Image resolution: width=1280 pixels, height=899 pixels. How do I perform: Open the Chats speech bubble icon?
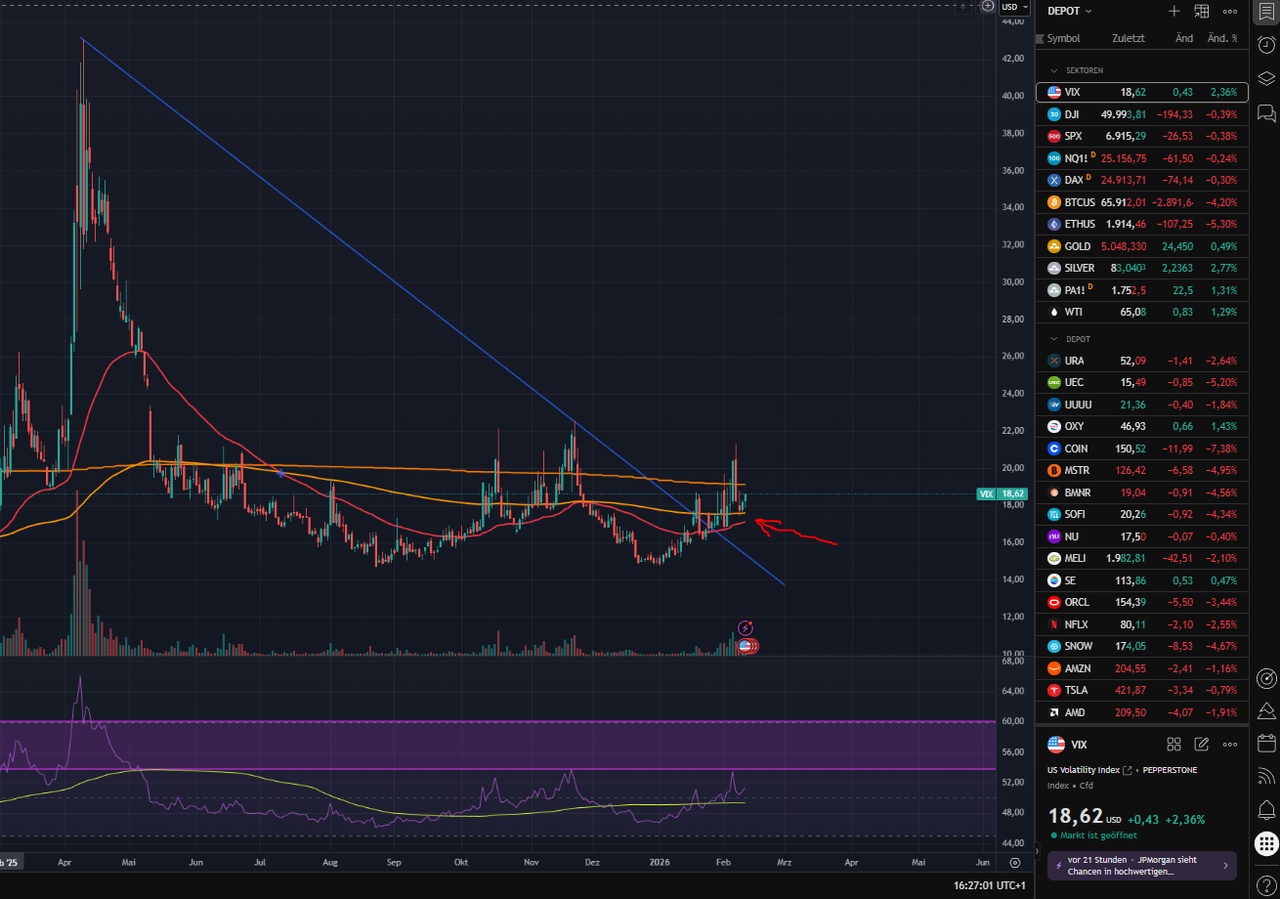(x=1266, y=112)
